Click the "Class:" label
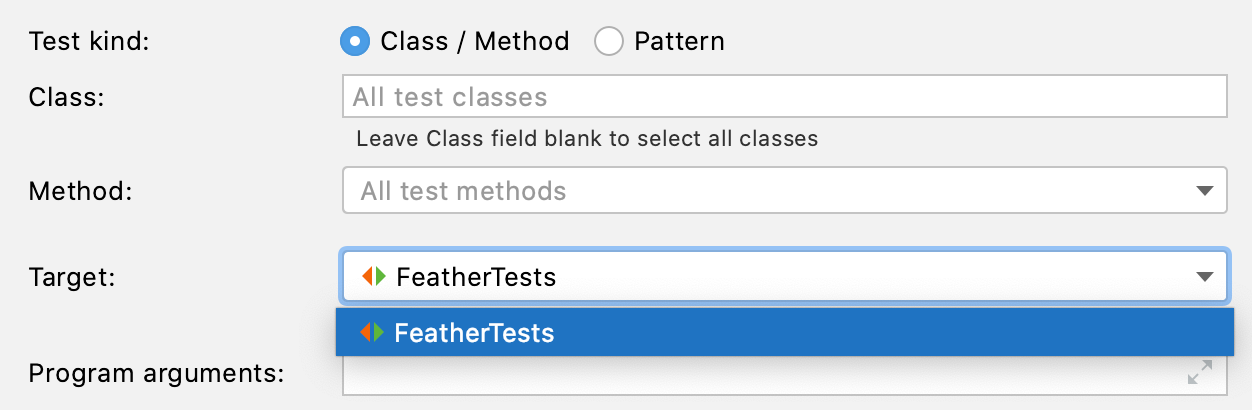 coord(67,97)
